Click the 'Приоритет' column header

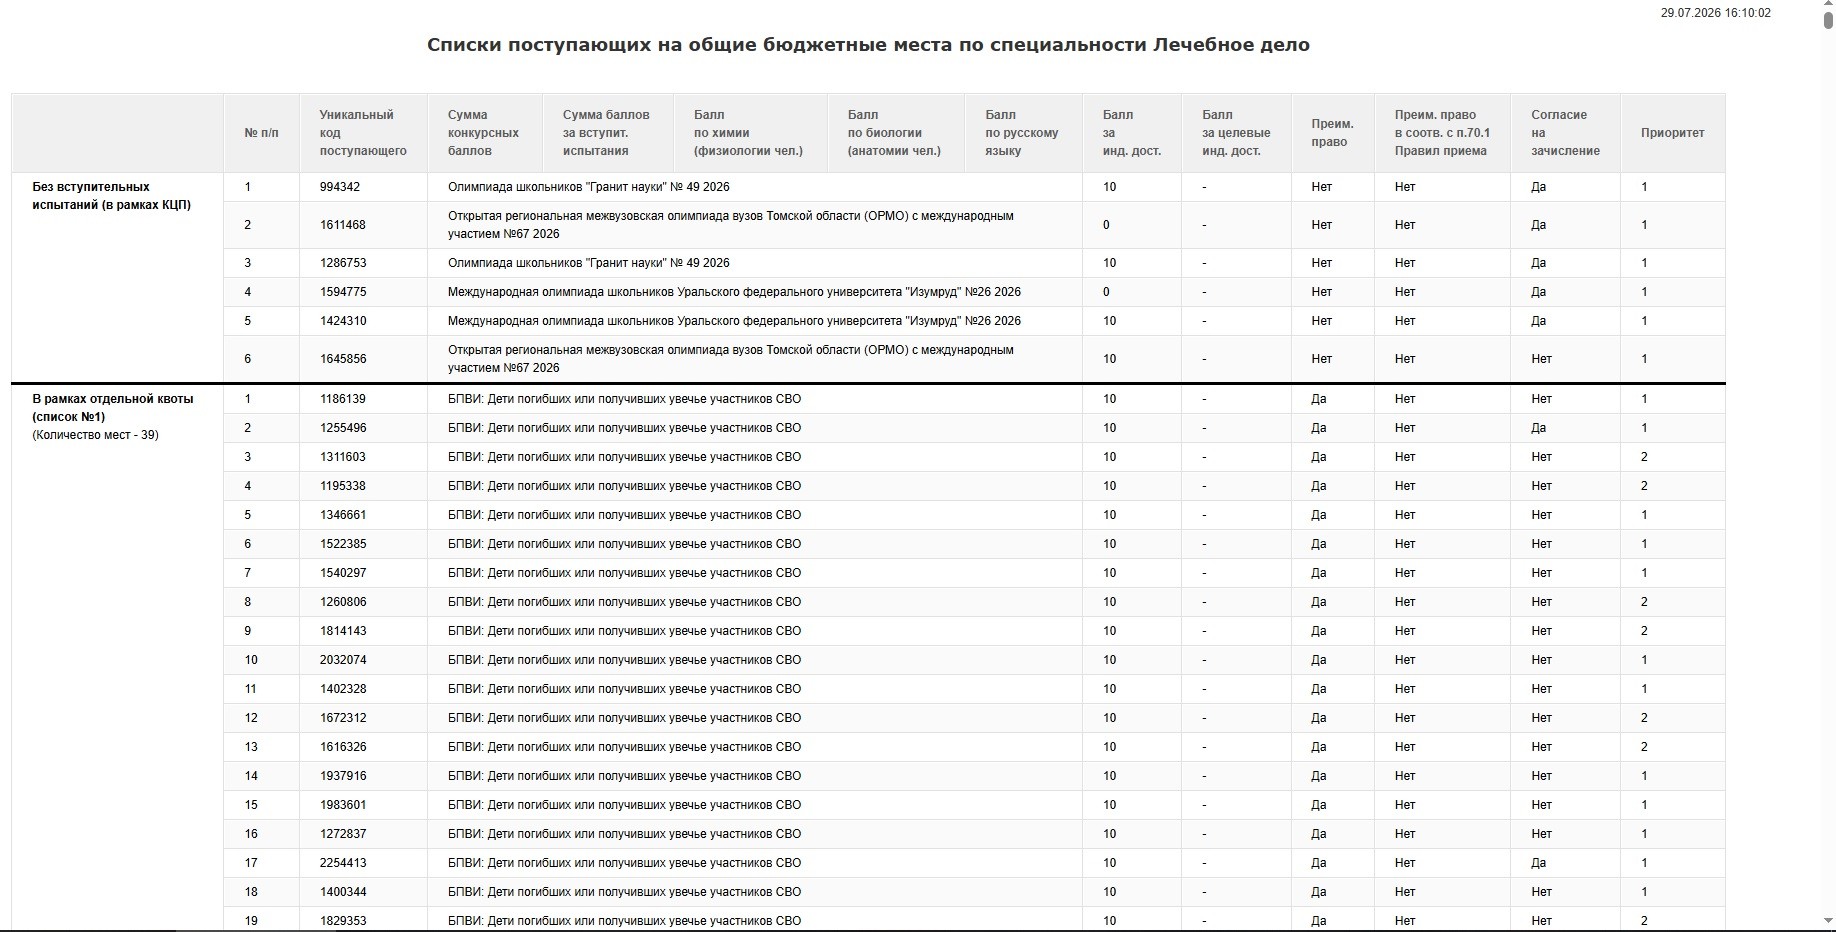1673,133
